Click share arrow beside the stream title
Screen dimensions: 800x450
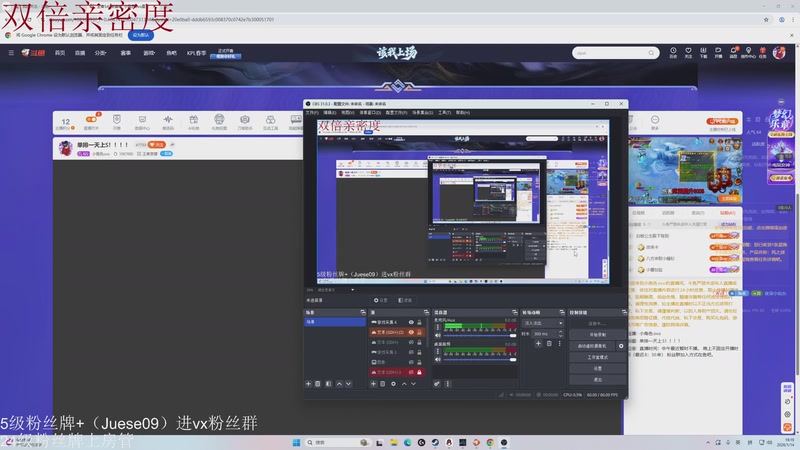(x=172, y=145)
